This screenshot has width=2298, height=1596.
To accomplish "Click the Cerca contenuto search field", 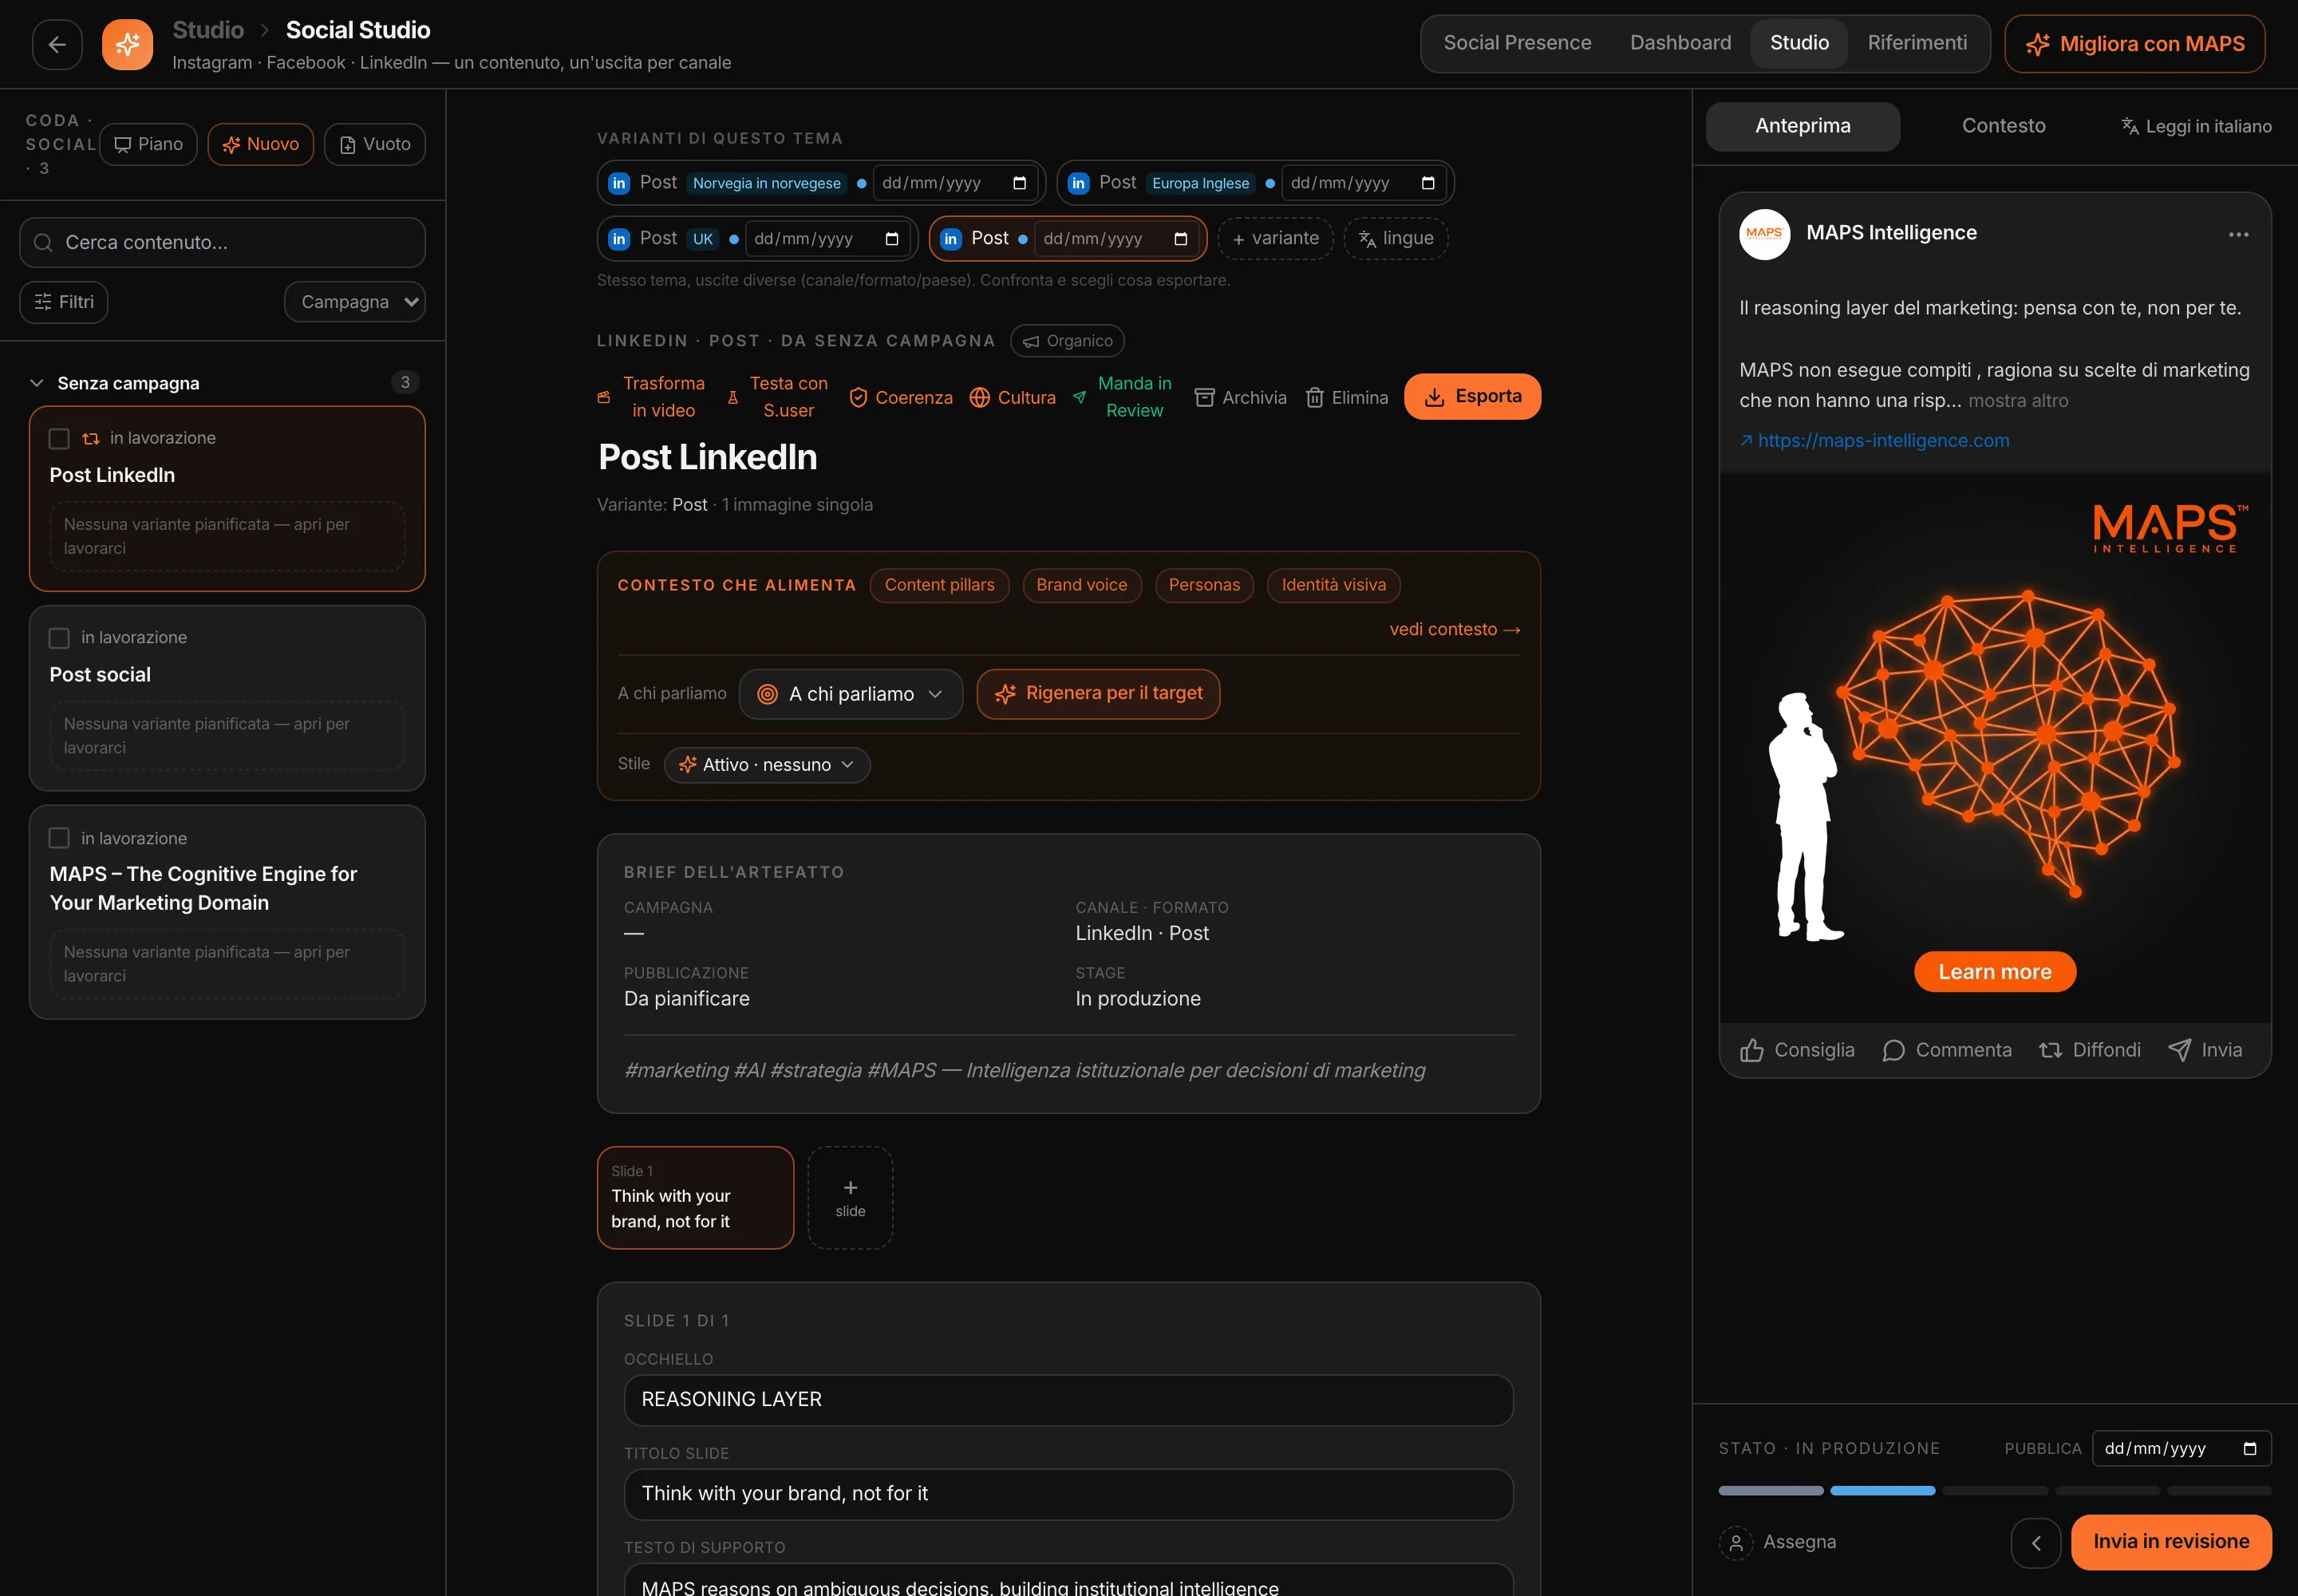I will (222, 243).
